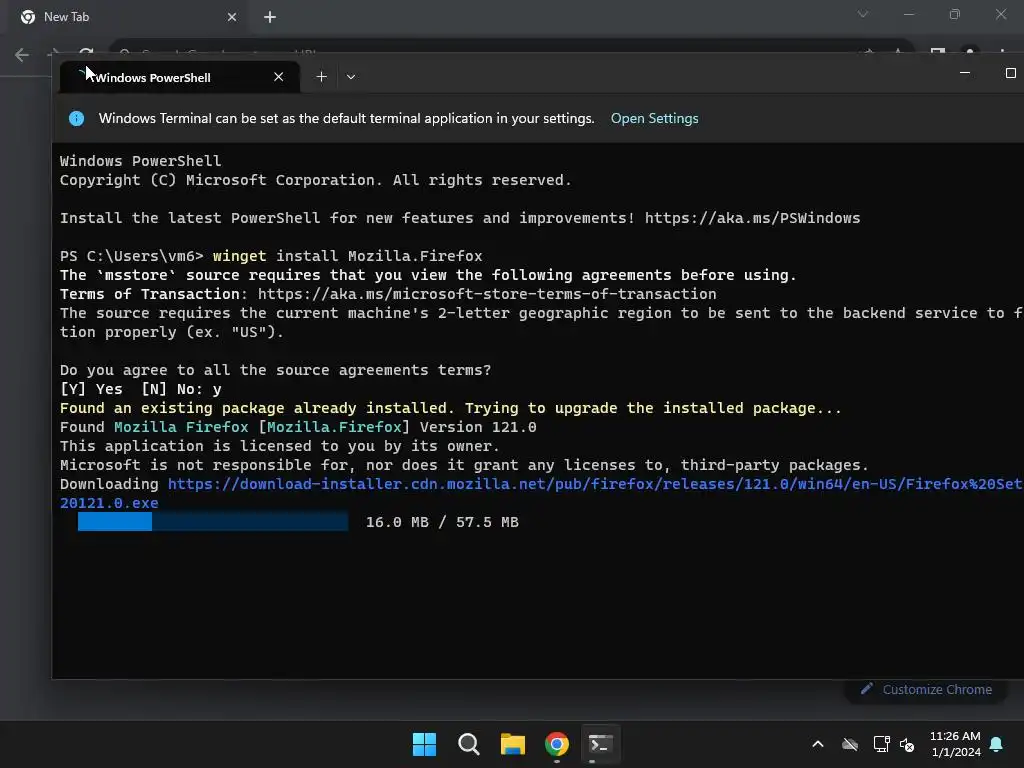Image resolution: width=1024 pixels, height=768 pixels.
Task: Click the muted volume tray icon
Action: (x=907, y=744)
